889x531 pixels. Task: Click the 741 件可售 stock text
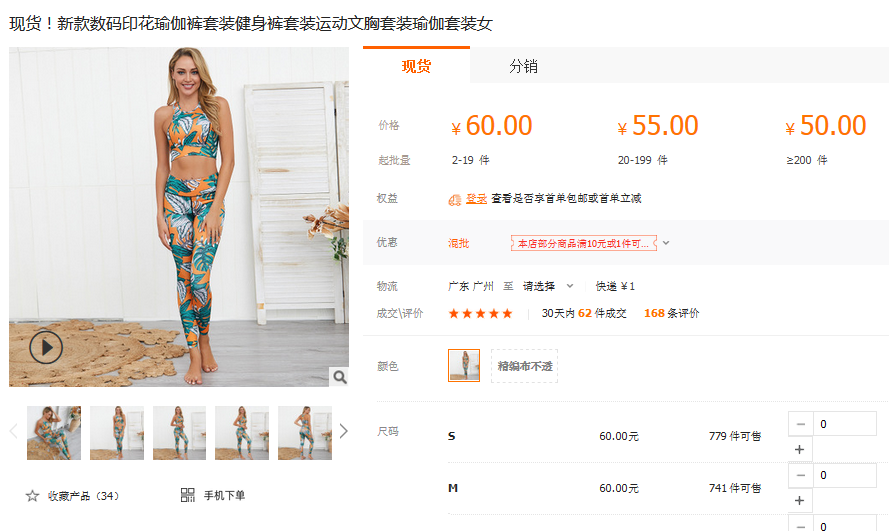click(735, 488)
